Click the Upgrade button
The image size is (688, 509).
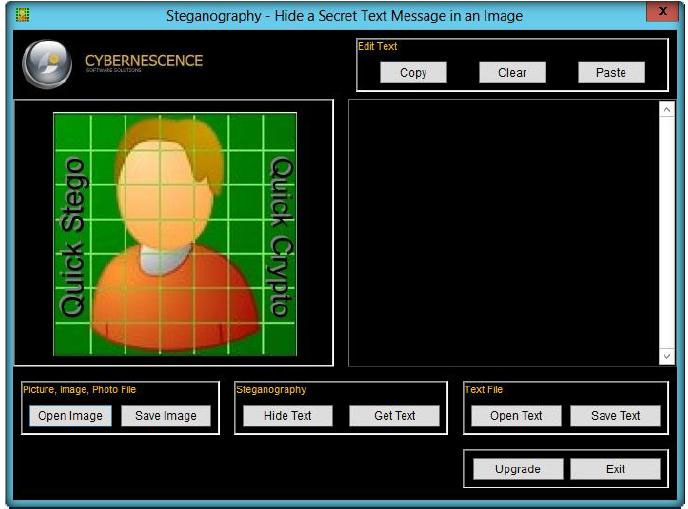click(518, 469)
